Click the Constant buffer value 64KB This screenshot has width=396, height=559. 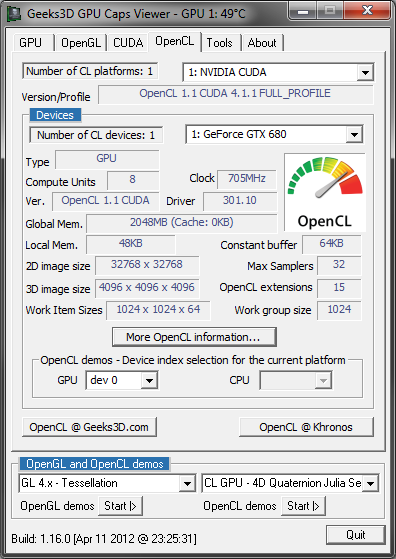[x=331, y=244]
